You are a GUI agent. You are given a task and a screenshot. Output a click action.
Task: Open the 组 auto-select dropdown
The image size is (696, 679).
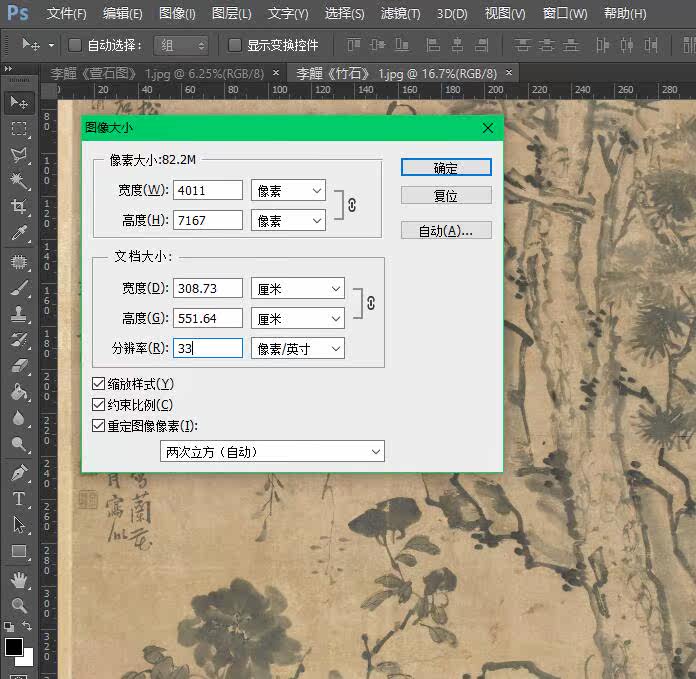tap(181, 45)
